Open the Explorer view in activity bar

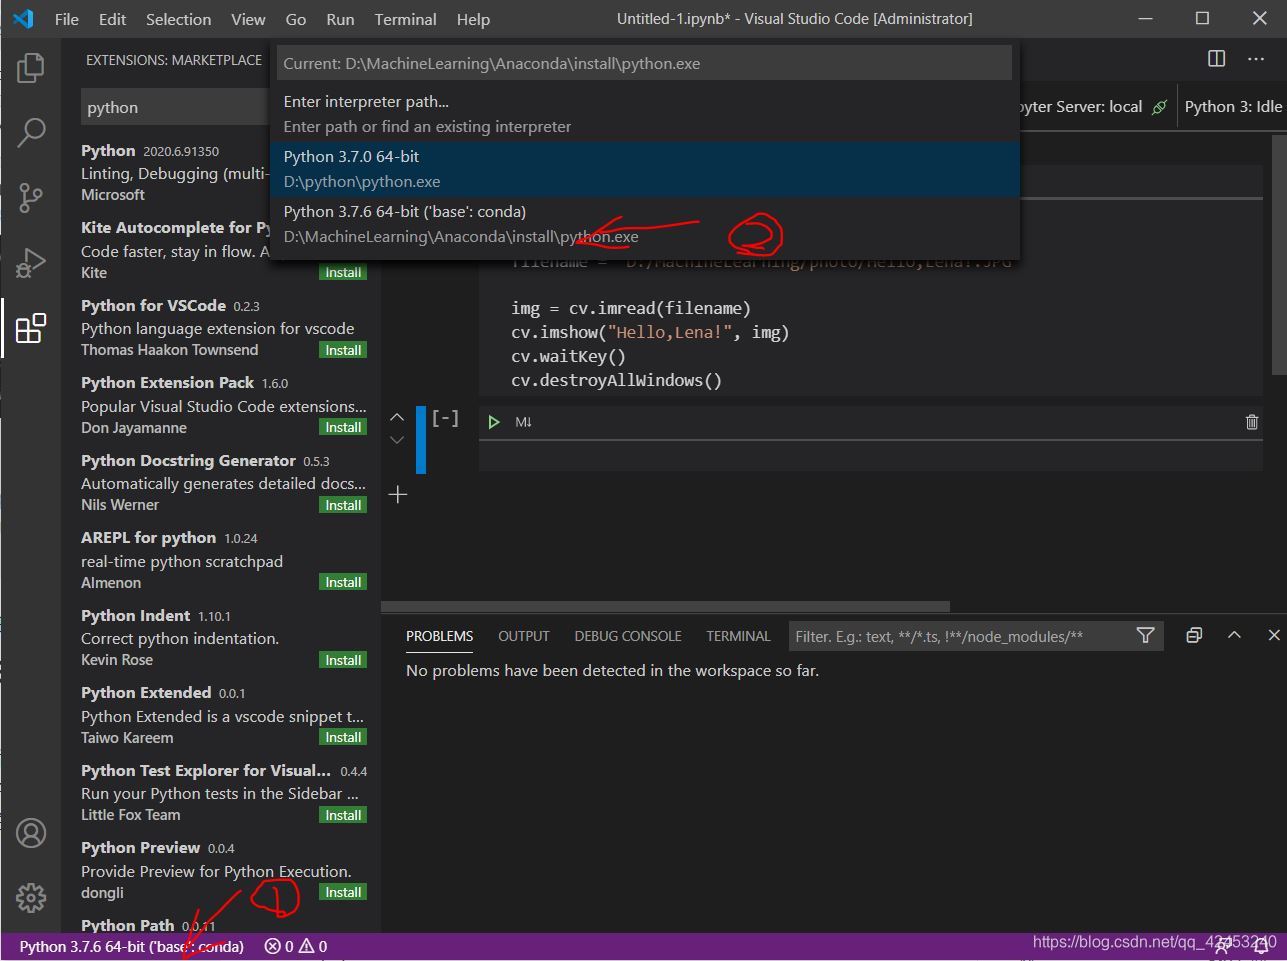[31, 68]
